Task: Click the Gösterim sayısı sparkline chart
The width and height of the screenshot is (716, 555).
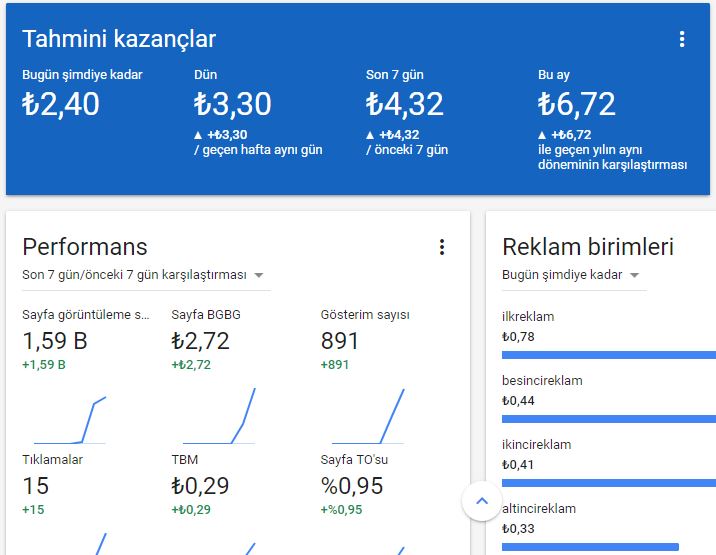Action: (368, 416)
